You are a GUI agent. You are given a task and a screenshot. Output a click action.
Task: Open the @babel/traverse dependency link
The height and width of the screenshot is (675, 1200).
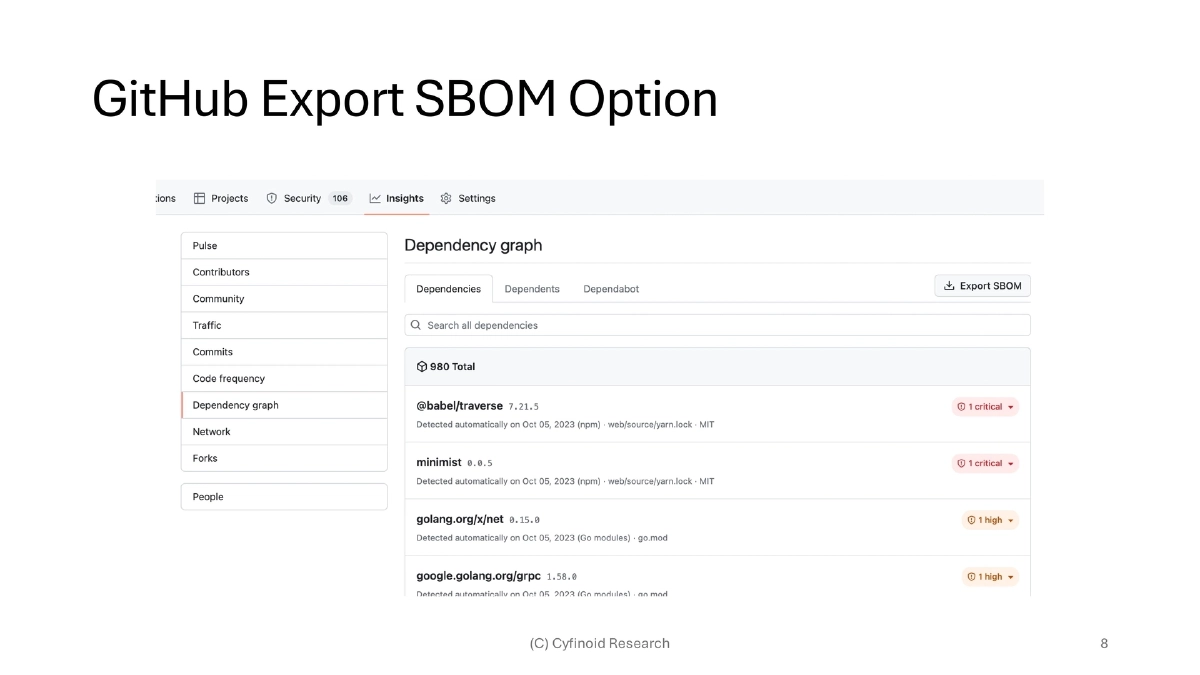[x=459, y=406]
